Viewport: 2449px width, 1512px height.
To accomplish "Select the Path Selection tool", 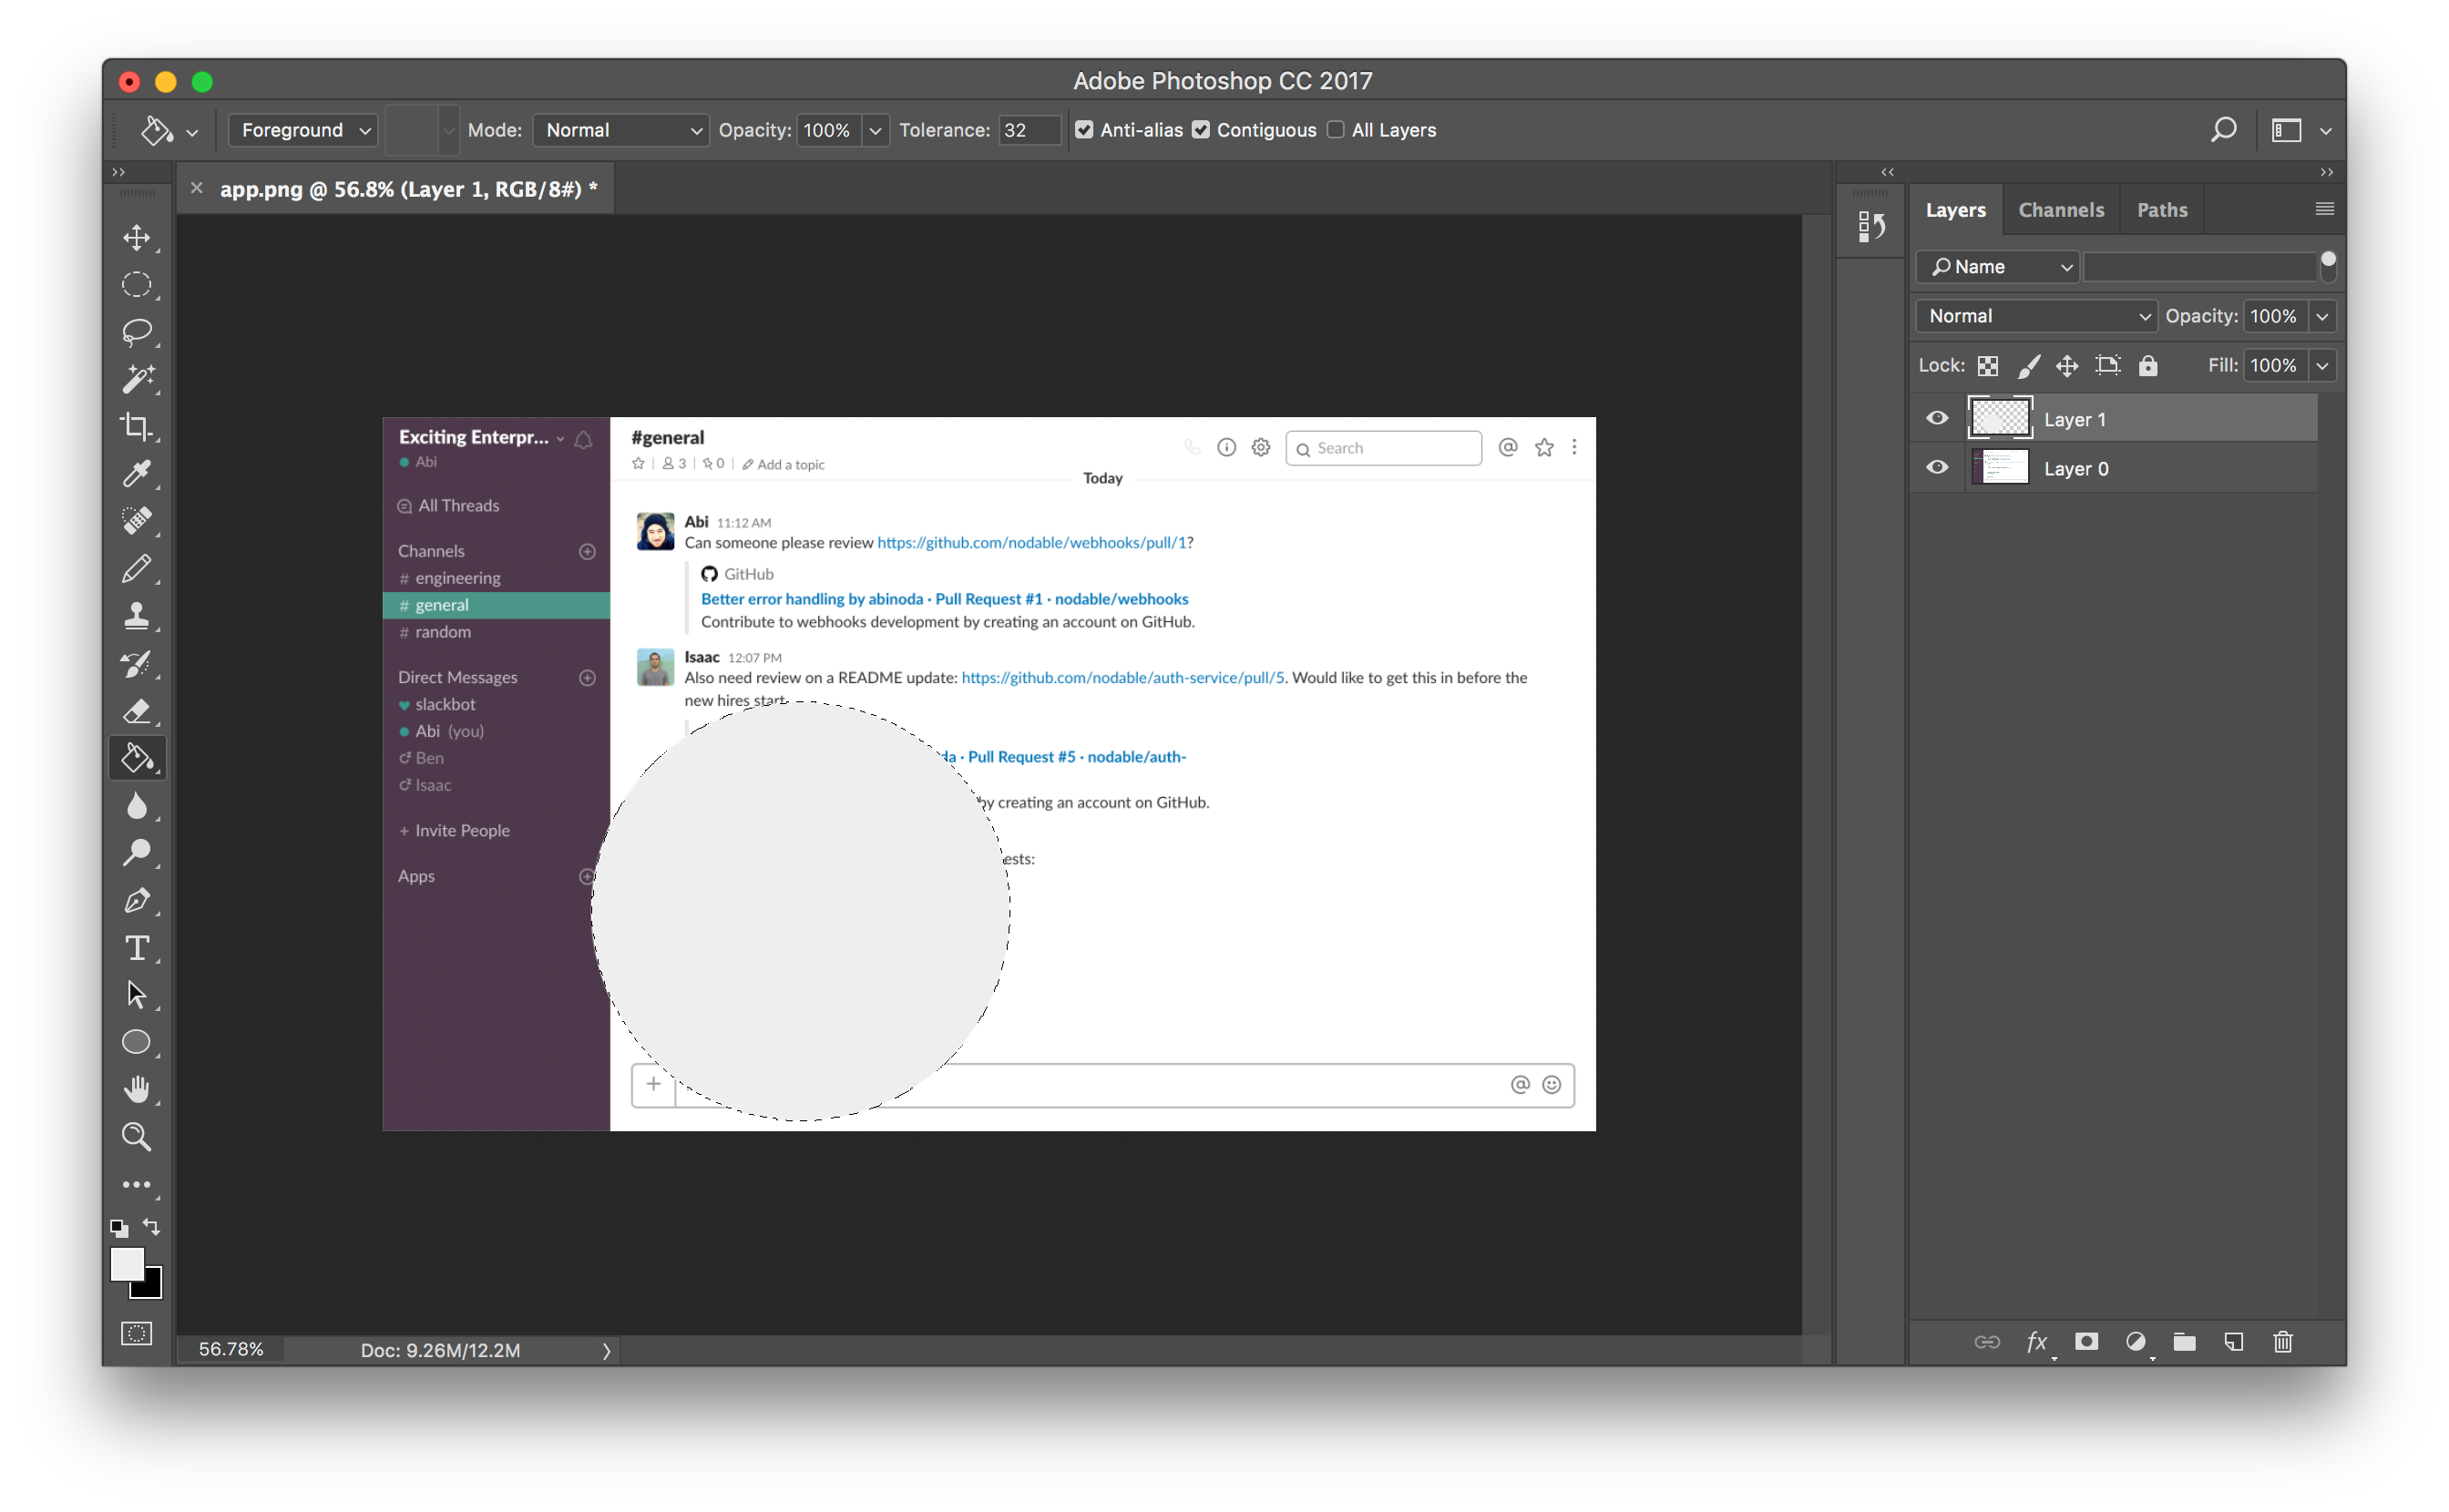I will coord(137,995).
